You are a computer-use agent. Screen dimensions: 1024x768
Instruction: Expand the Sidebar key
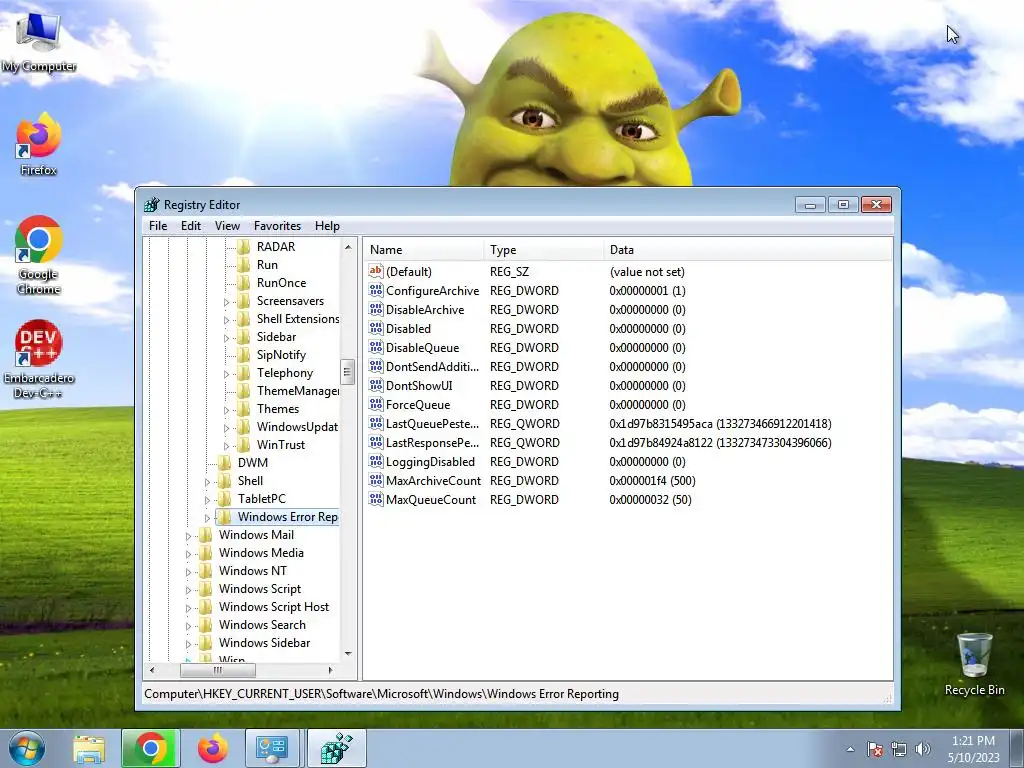(227, 338)
